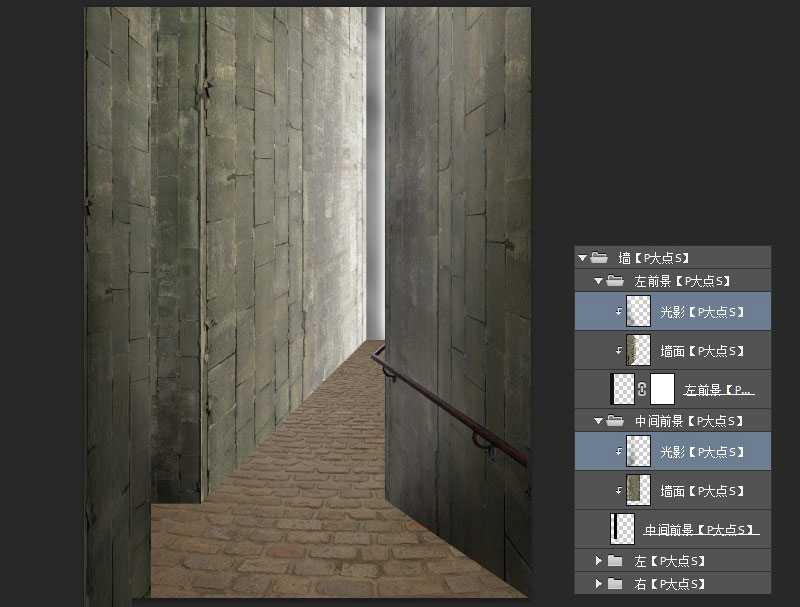The image size is (800, 607).
Task: Click the 右【P大点S】 group name
Action: 670,584
